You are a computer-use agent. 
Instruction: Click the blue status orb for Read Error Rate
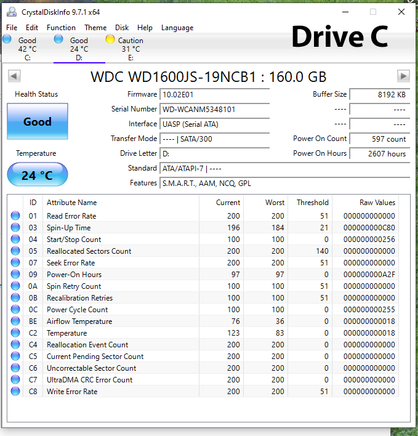click(15, 216)
